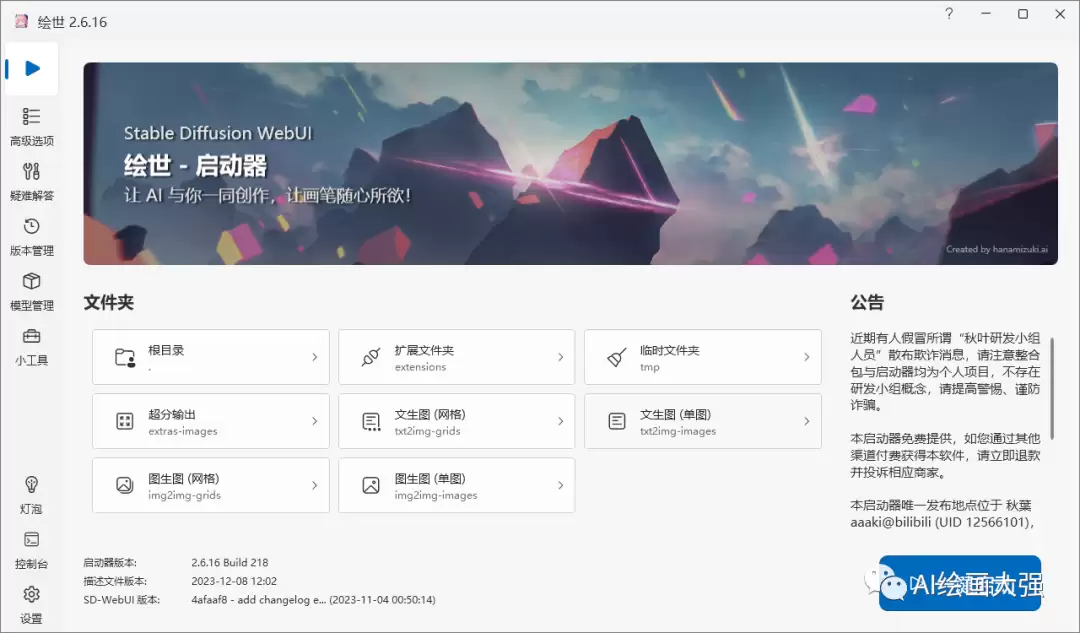
Task: Expand chevron on 超分输出 card
Action: [x=314, y=421]
